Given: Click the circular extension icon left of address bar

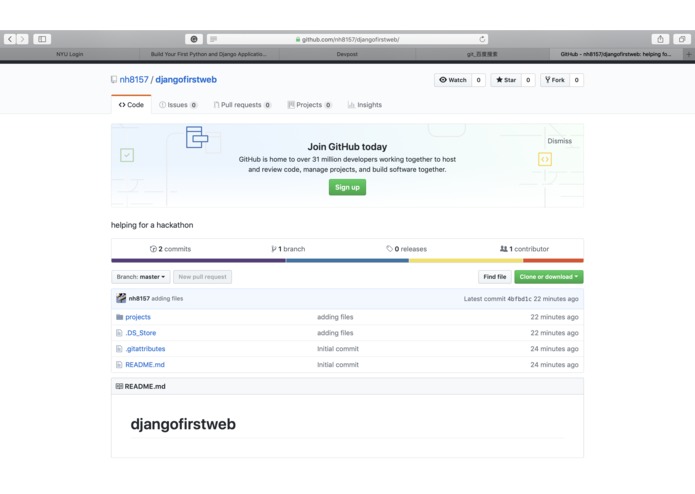Looking at the screenshot, I should (x=194, y=39).
